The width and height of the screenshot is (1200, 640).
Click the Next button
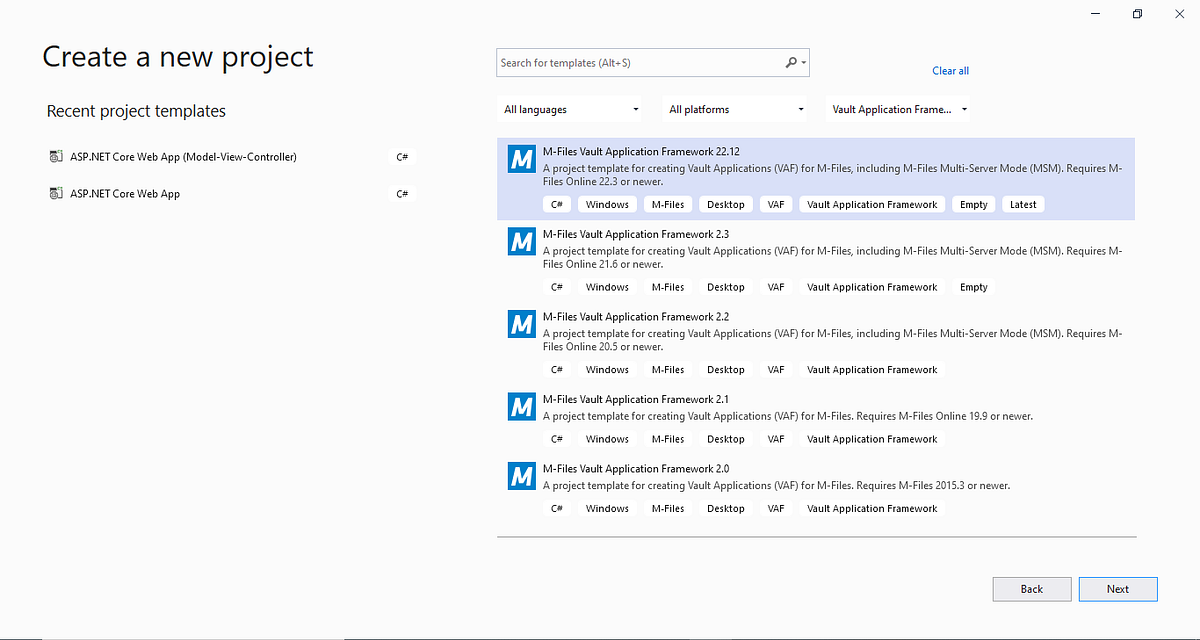pyautogui.click(x=1117, y=588)
